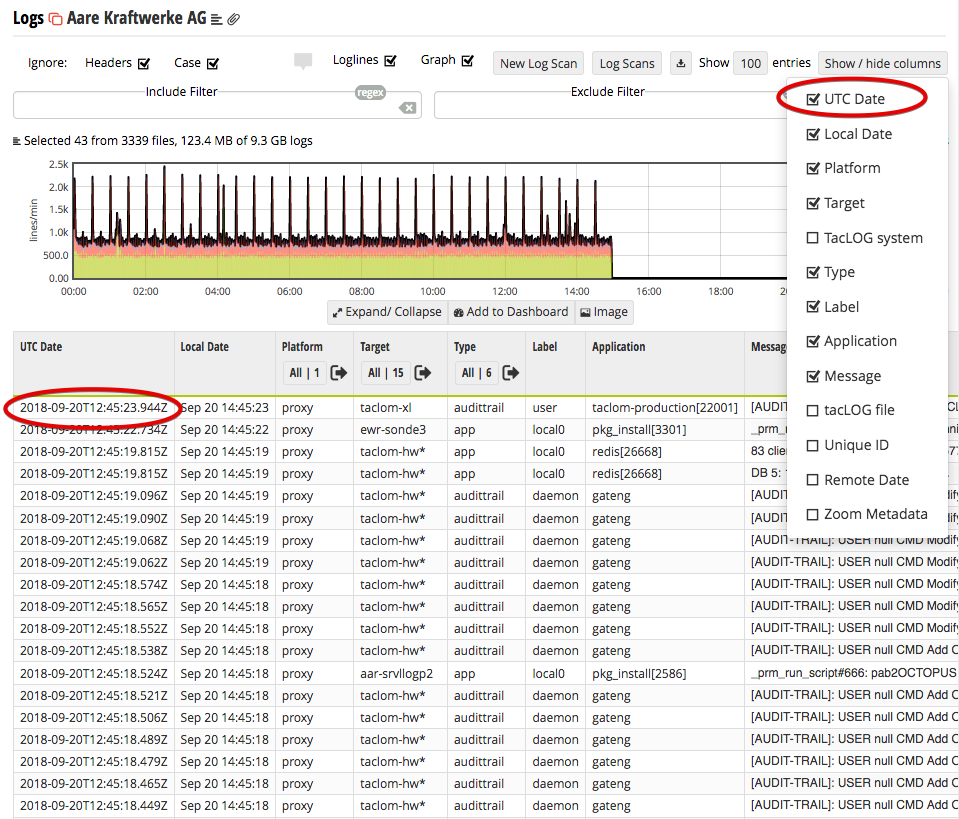Toggle the Headers ignore checkbox
Viewport: 959px width, 819px height.
point(144,63)
